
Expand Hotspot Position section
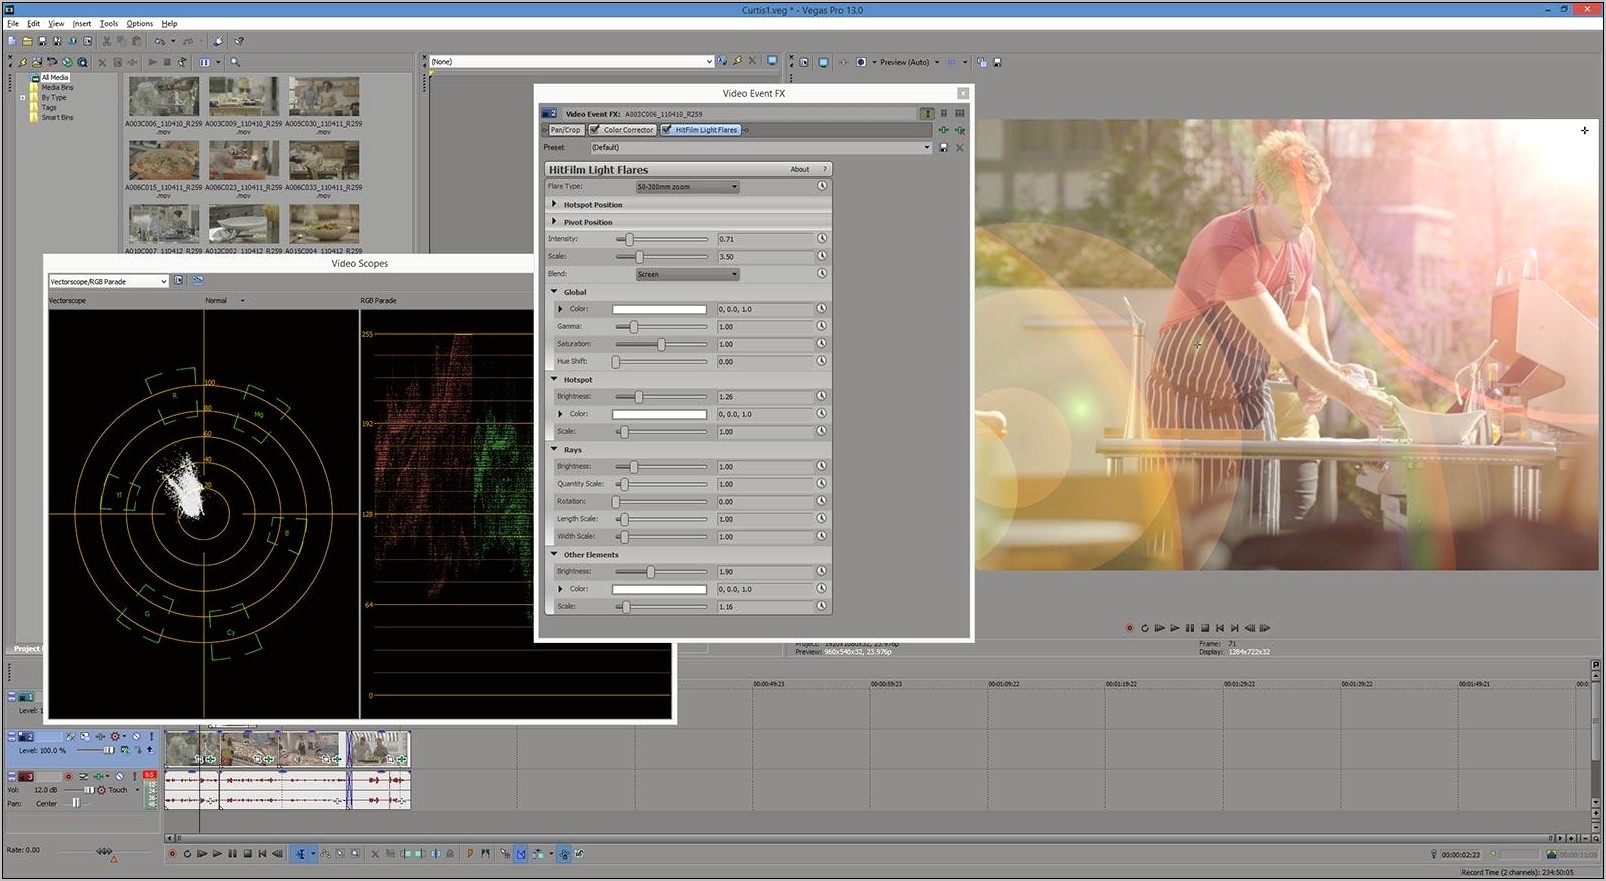(555, 204)
